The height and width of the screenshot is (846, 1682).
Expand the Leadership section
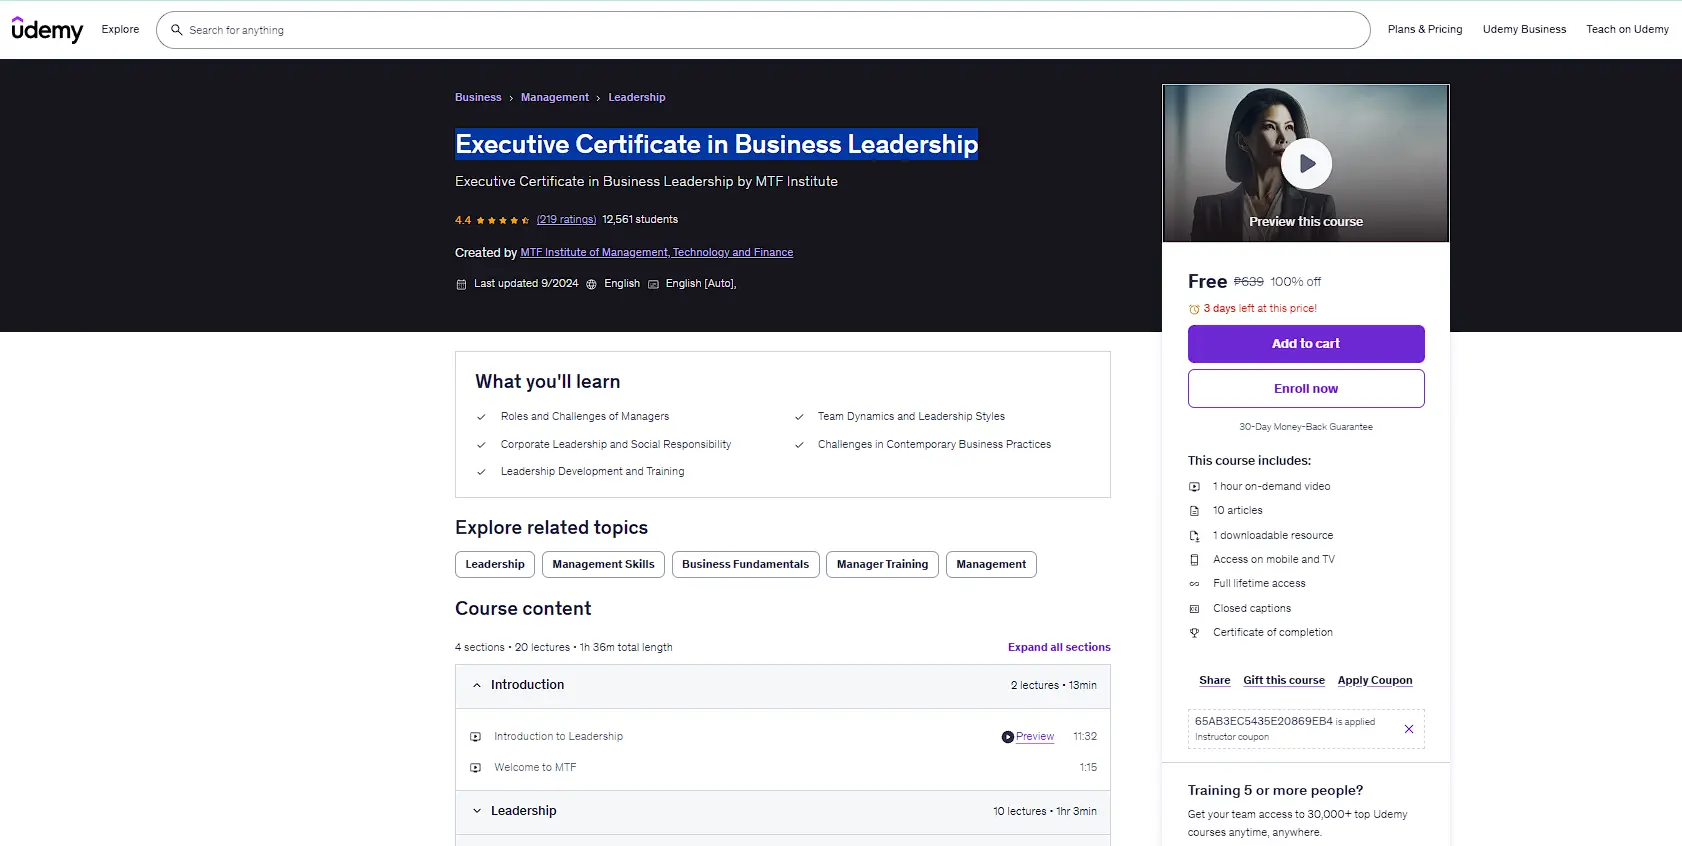[783, 812]
